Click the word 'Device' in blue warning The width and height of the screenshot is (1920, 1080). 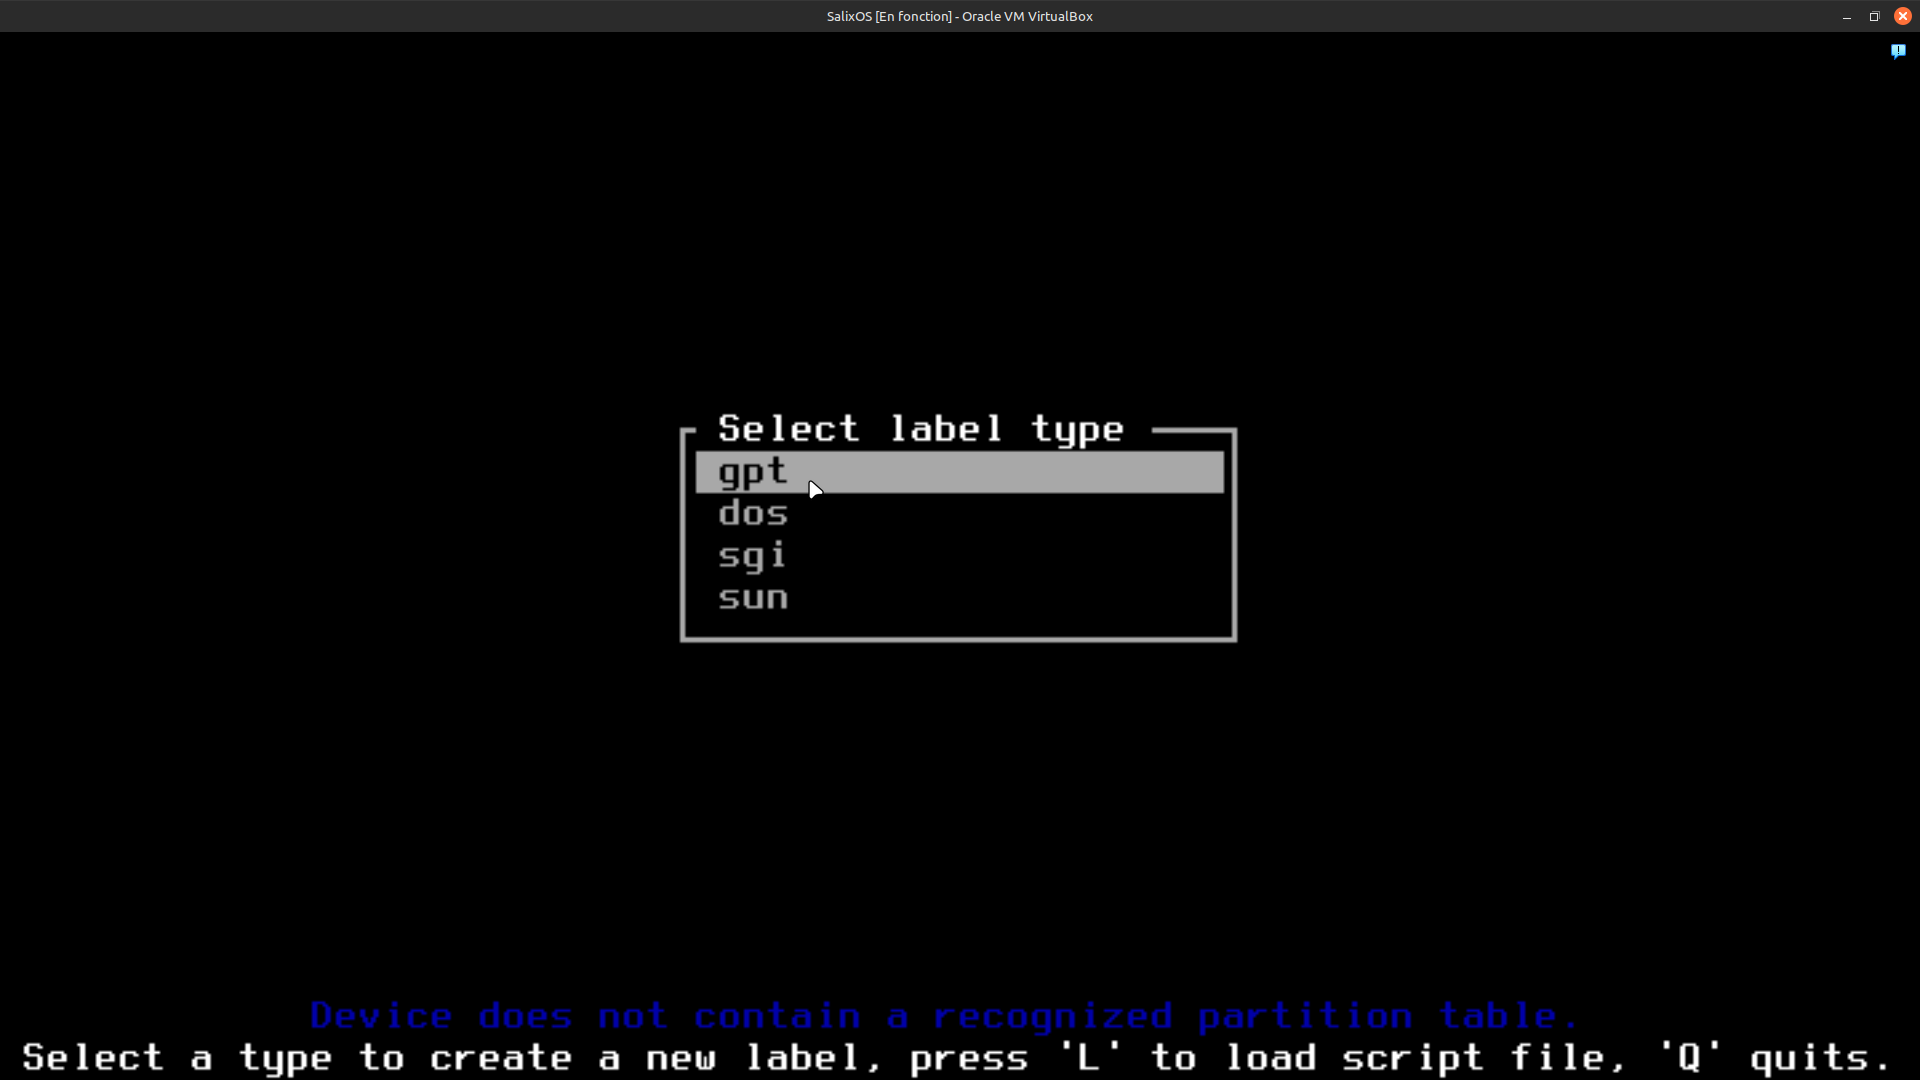pyautogui.click(x=381, y=1016)
